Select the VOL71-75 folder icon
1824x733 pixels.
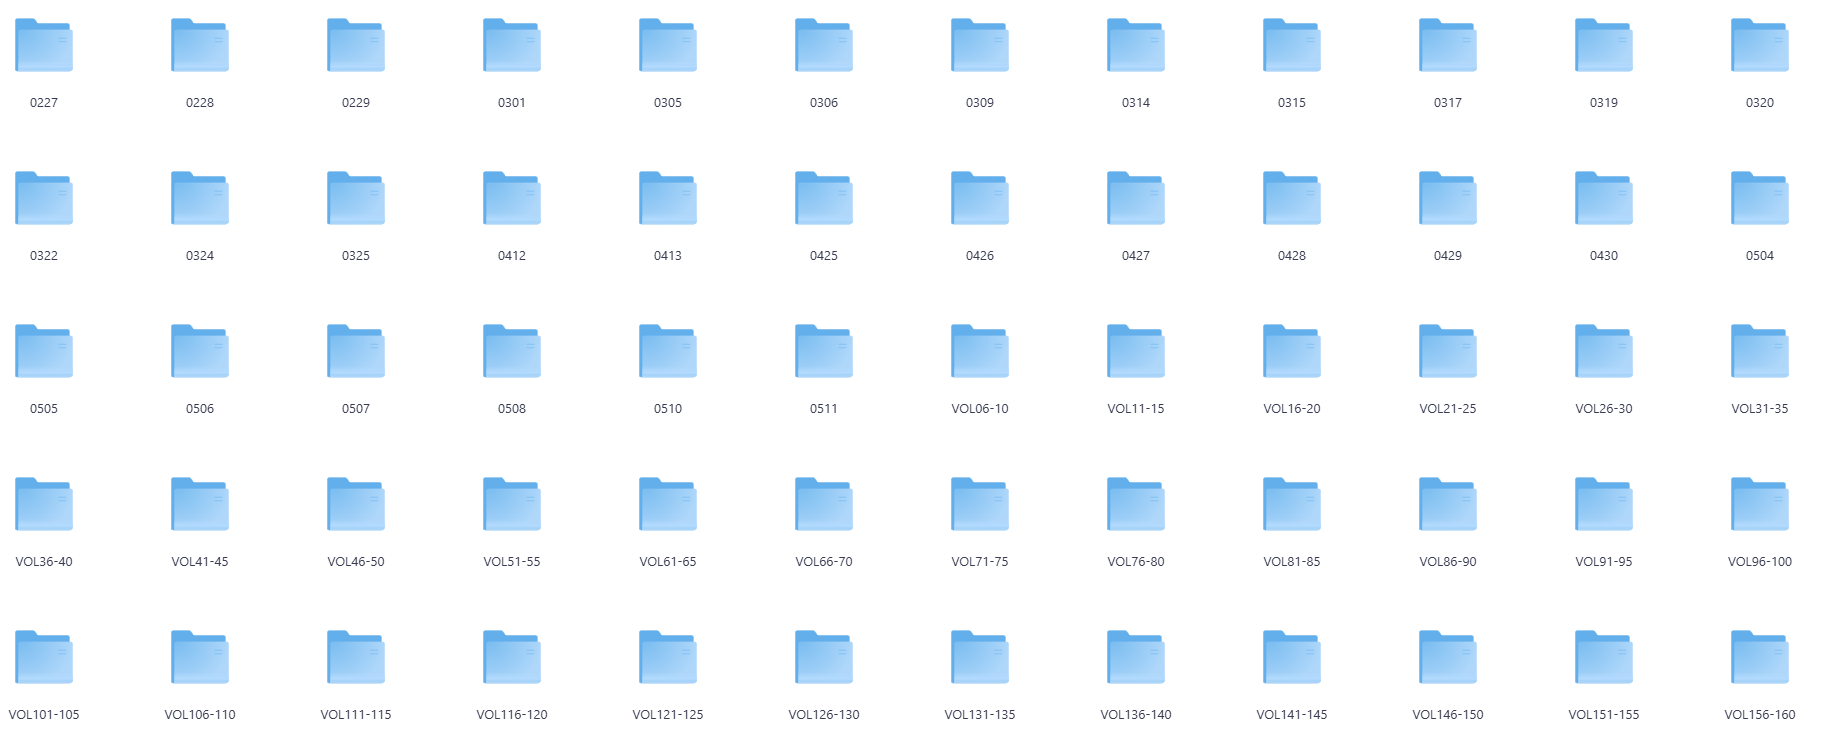point(980,504)
